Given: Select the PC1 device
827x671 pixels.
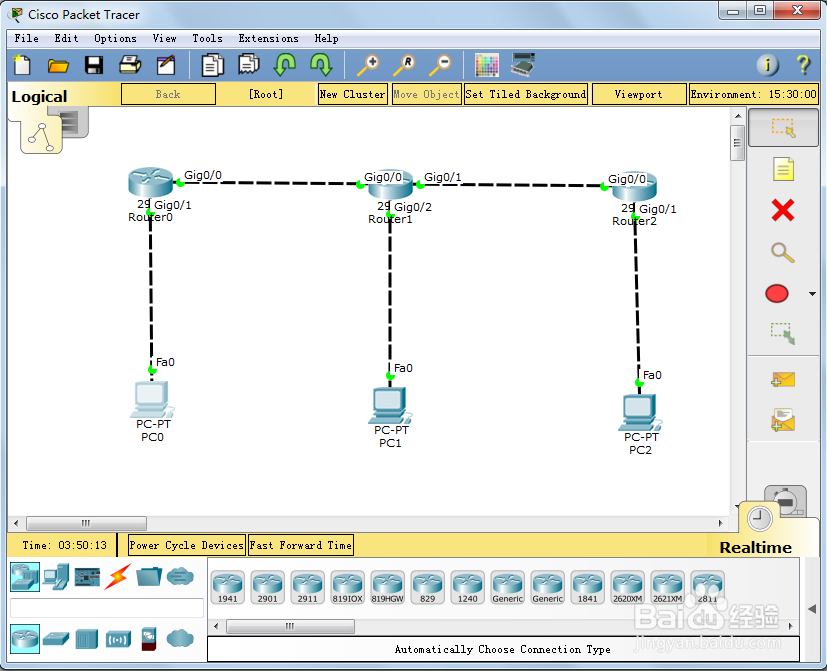Looking at the screenshot, I should 390,406.
